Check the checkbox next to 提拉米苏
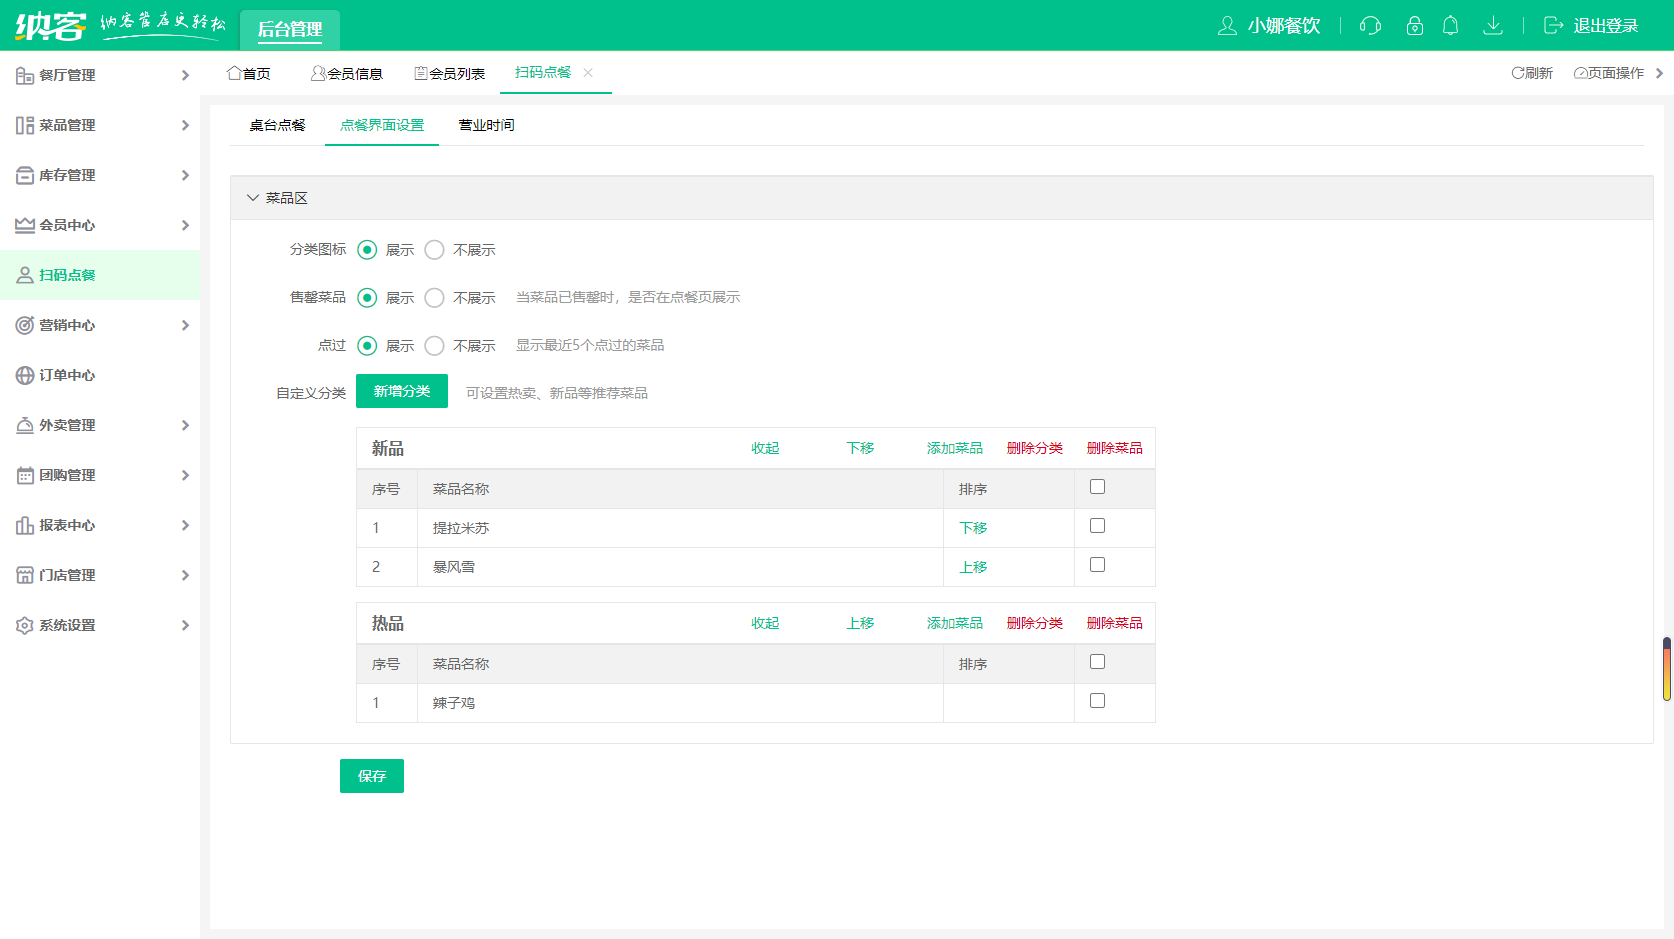Screen dimensions: 1674x939 (1097, 525)
